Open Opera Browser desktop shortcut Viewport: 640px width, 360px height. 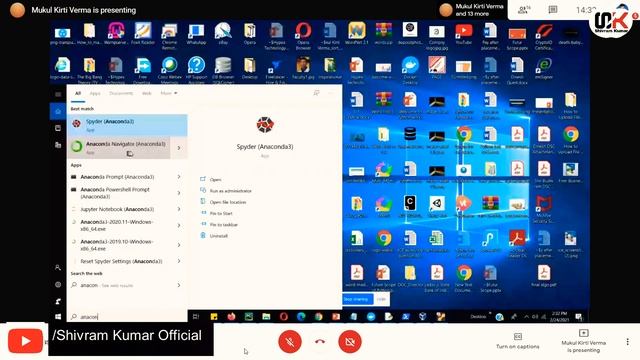(303, 36)
